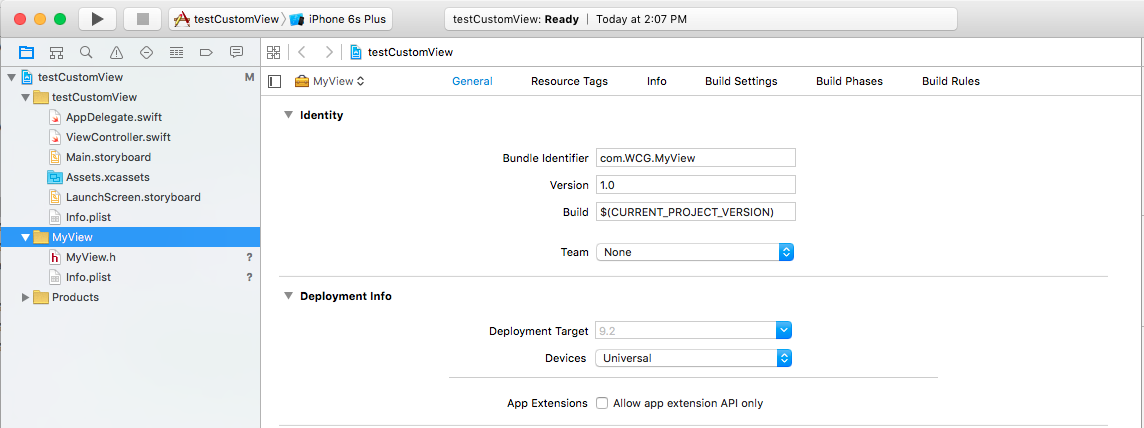Open the Build Phases tab
This screenshot has height=428, width=1144.
tap(849, 81)
